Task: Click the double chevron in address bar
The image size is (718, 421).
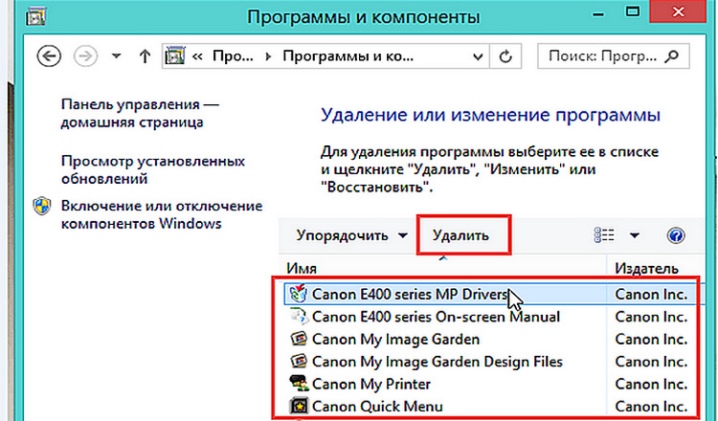Action: [x=197, y=56]
